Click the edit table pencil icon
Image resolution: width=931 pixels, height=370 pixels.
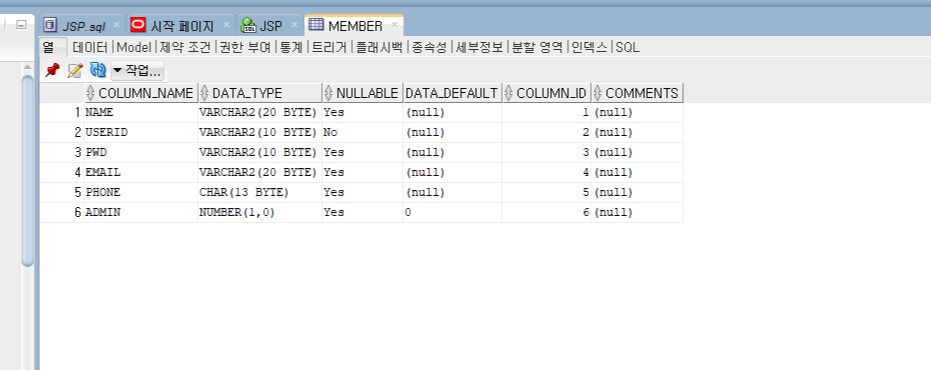click(x=75, y=71)
